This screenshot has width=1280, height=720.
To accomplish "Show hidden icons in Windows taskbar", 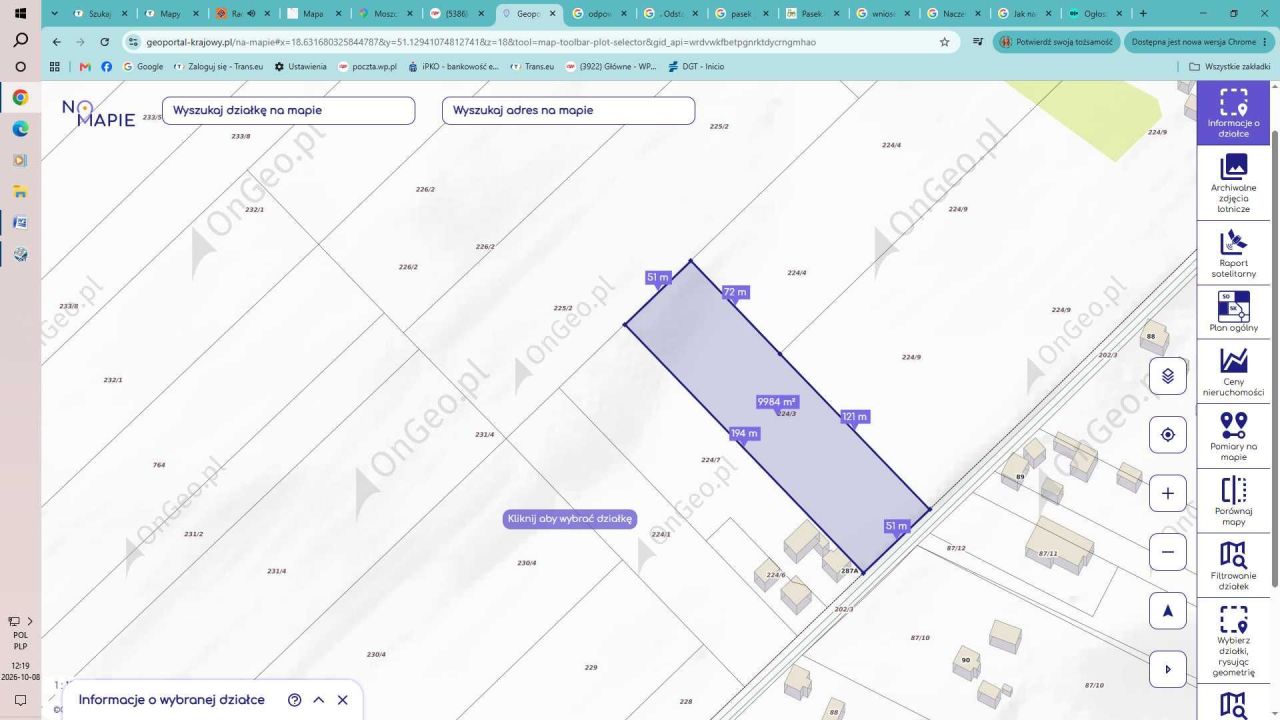I will [30, 621].
